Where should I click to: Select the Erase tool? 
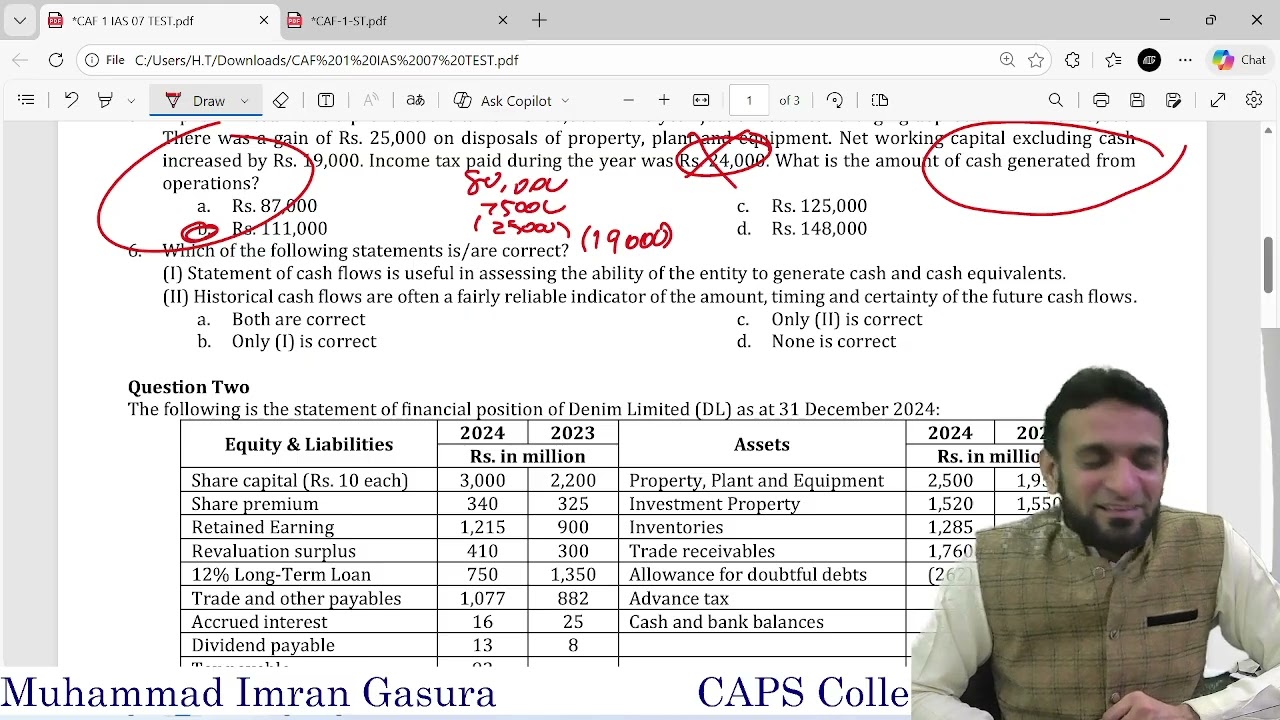pos(281,100)
